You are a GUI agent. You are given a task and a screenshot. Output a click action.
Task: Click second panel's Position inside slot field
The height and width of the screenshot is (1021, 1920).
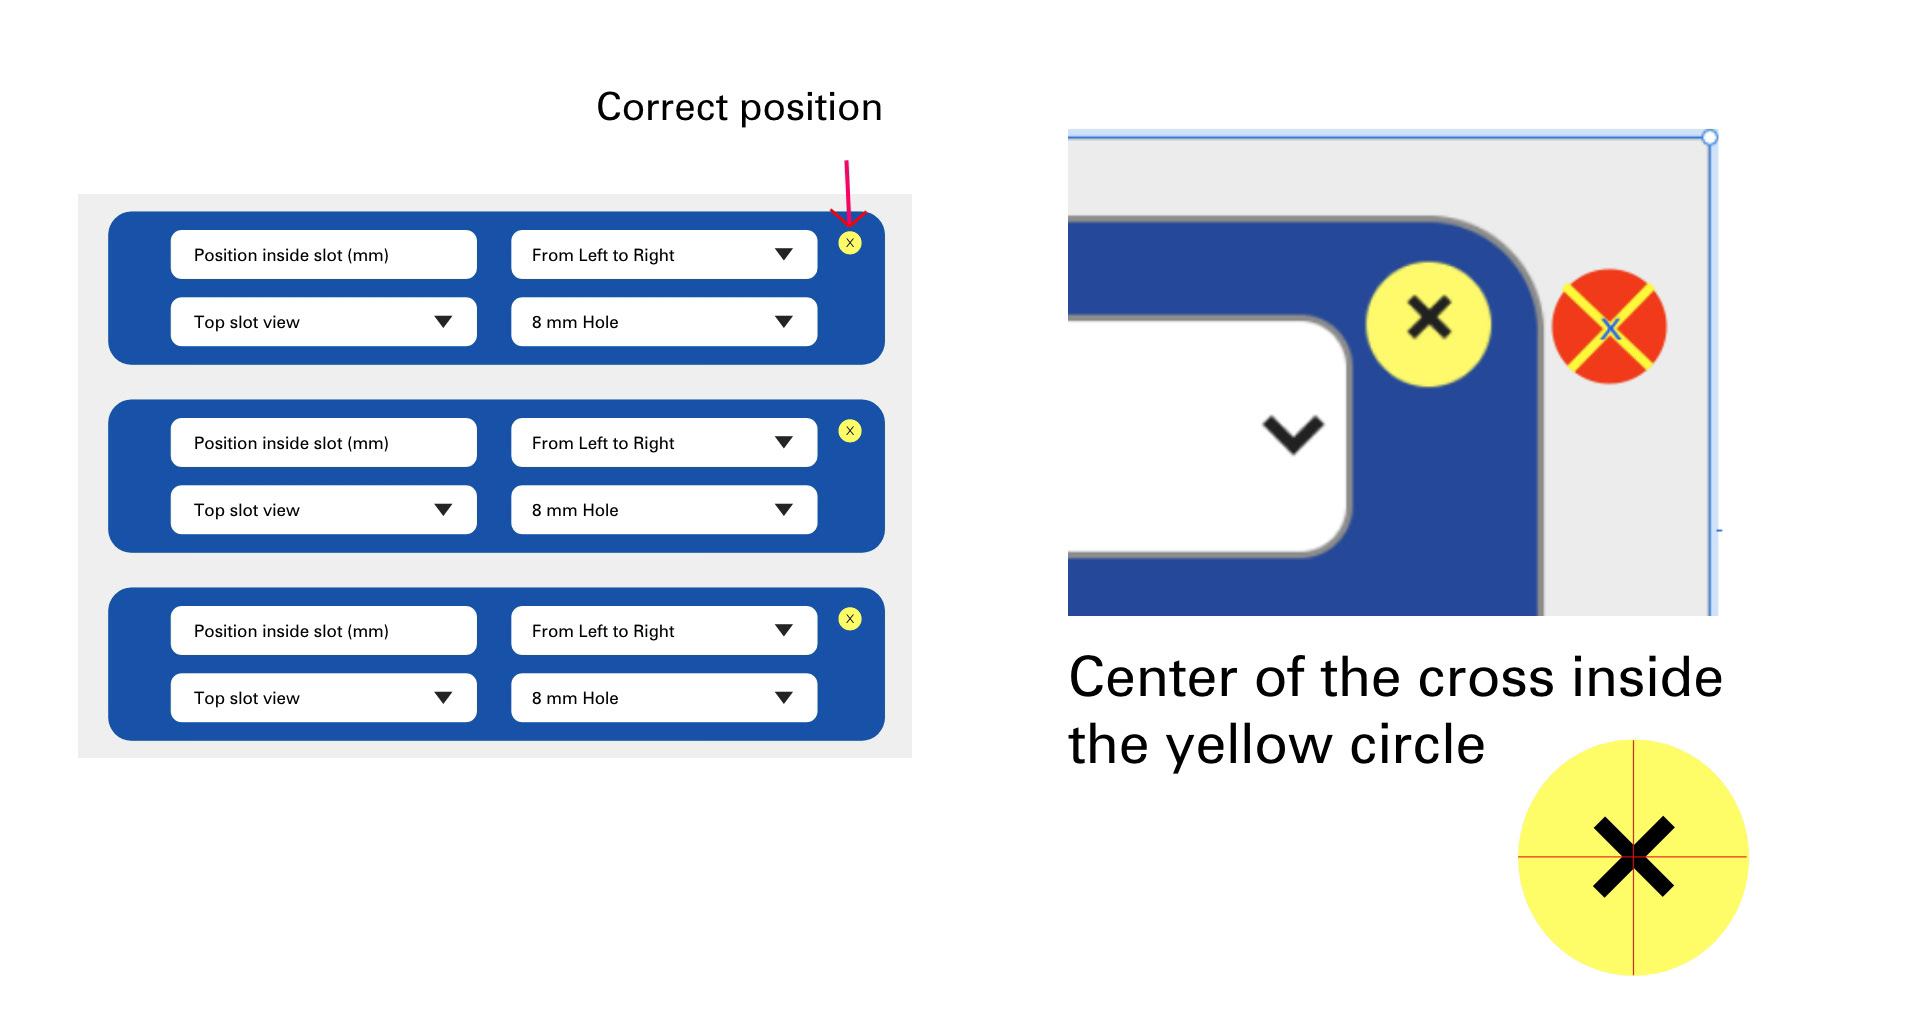tap(323, 443)
